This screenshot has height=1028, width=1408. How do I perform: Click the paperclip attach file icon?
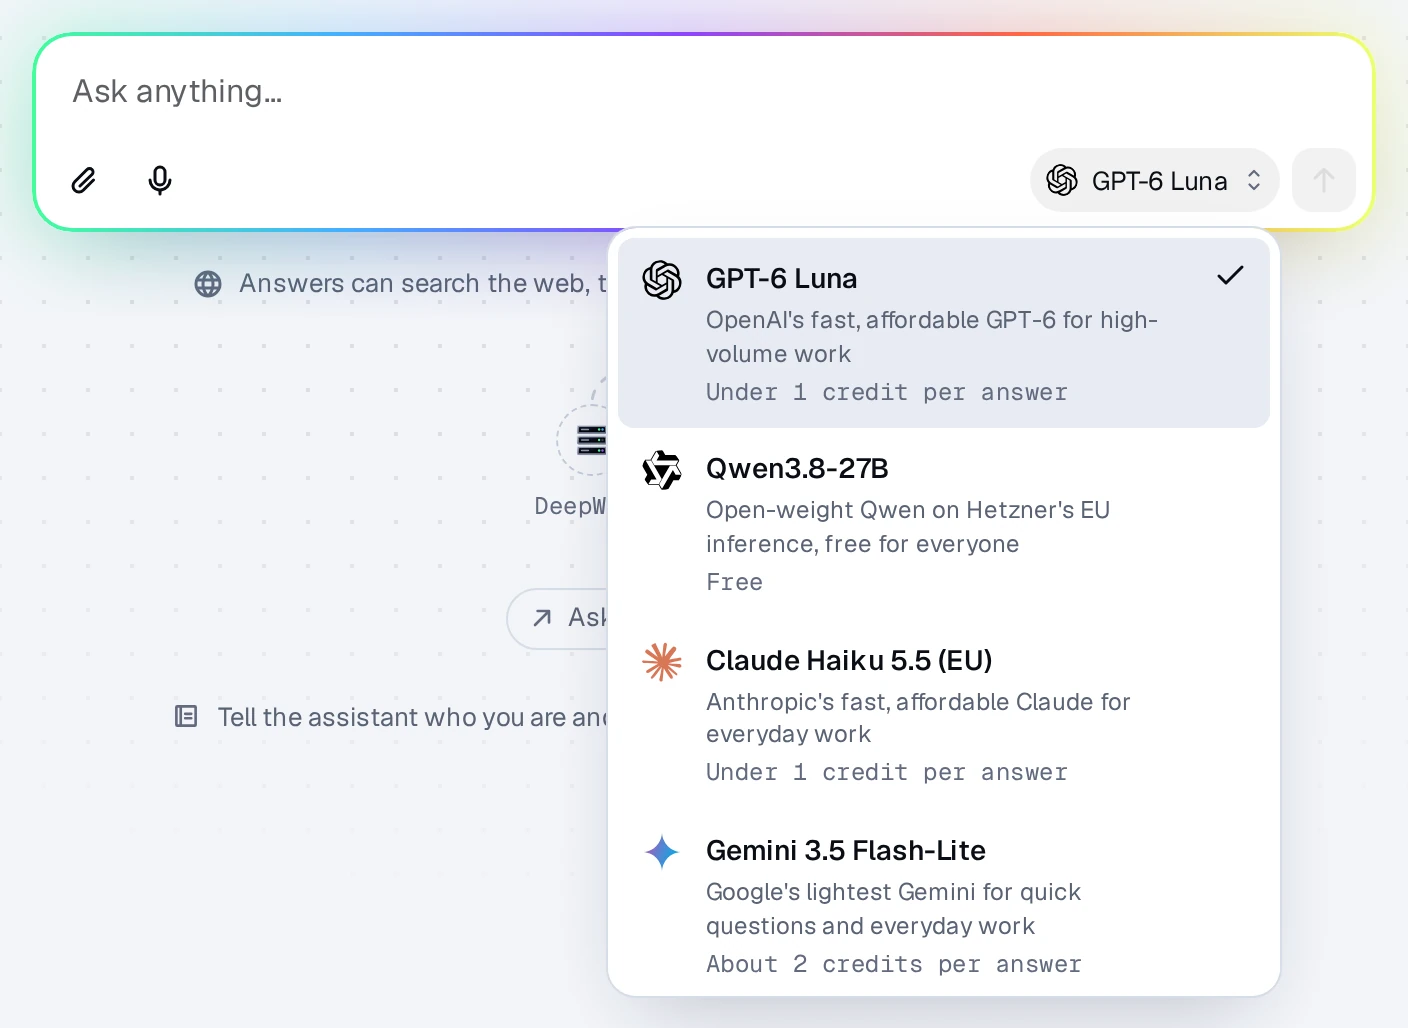click(x=84, y=180)
